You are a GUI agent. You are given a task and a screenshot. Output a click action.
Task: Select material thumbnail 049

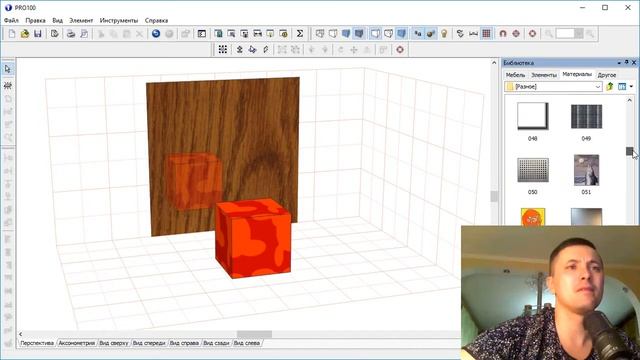click(586, 116)
